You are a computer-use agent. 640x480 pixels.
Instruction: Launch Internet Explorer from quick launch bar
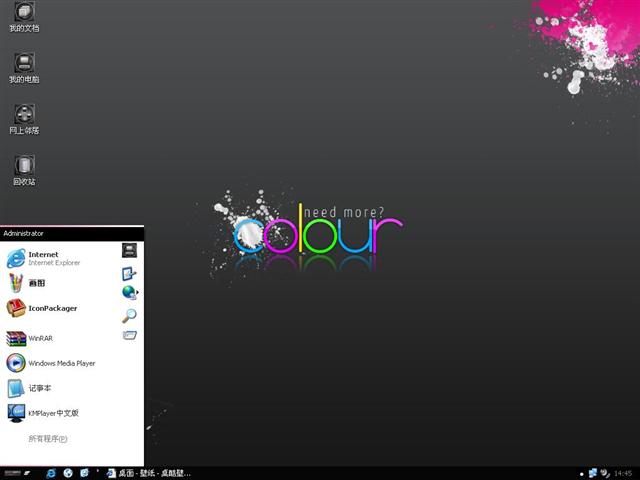point(51,473)
